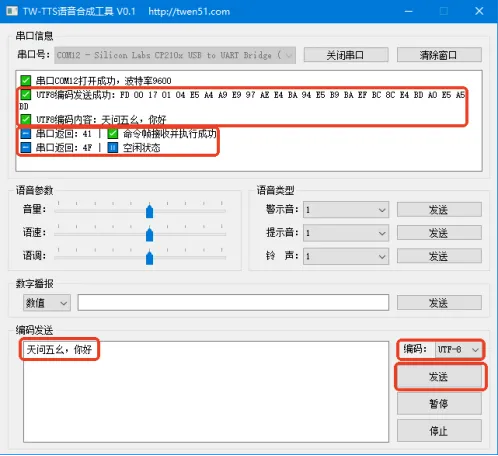The width and height of the screenshot is (498, 456).
Task: Click blue pause icon beside 空闲状态
Action: 113,148
